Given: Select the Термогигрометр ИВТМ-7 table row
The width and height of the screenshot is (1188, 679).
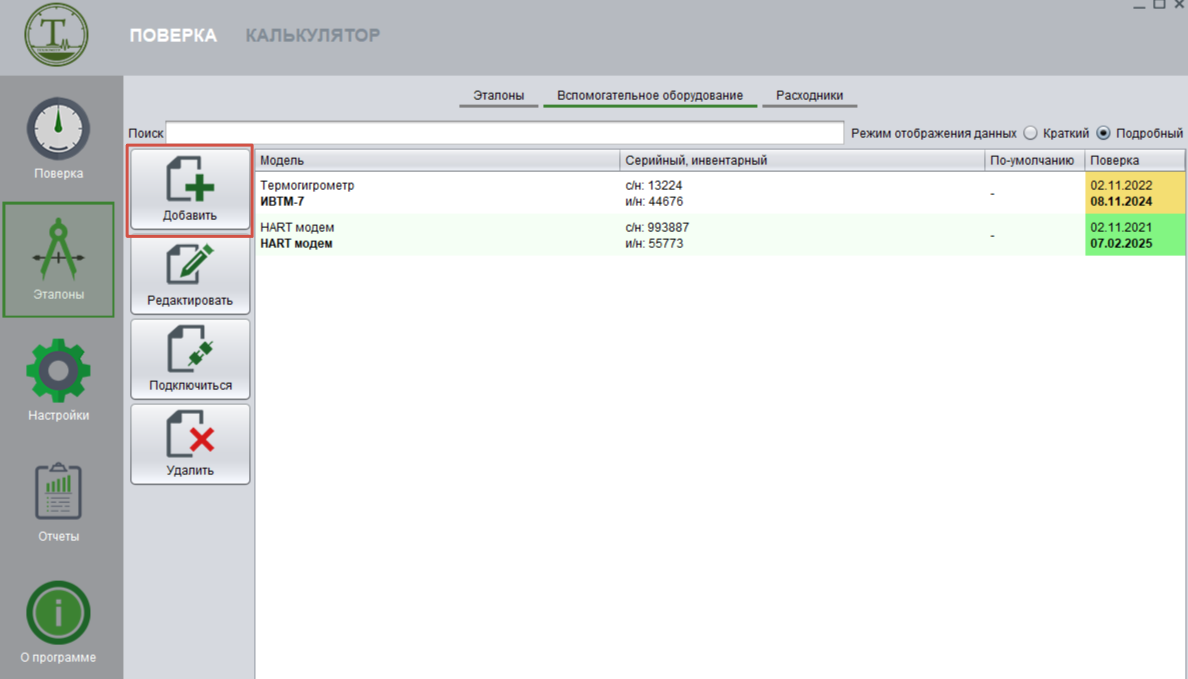Looking at the screenshot, I should coord(437,193).
